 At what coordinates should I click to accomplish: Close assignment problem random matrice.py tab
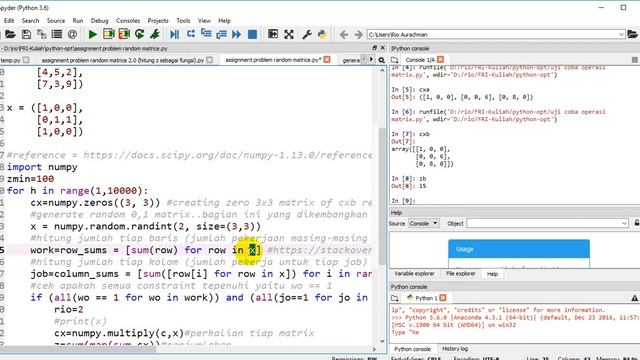pyautogui.click(x=327, y=60)
